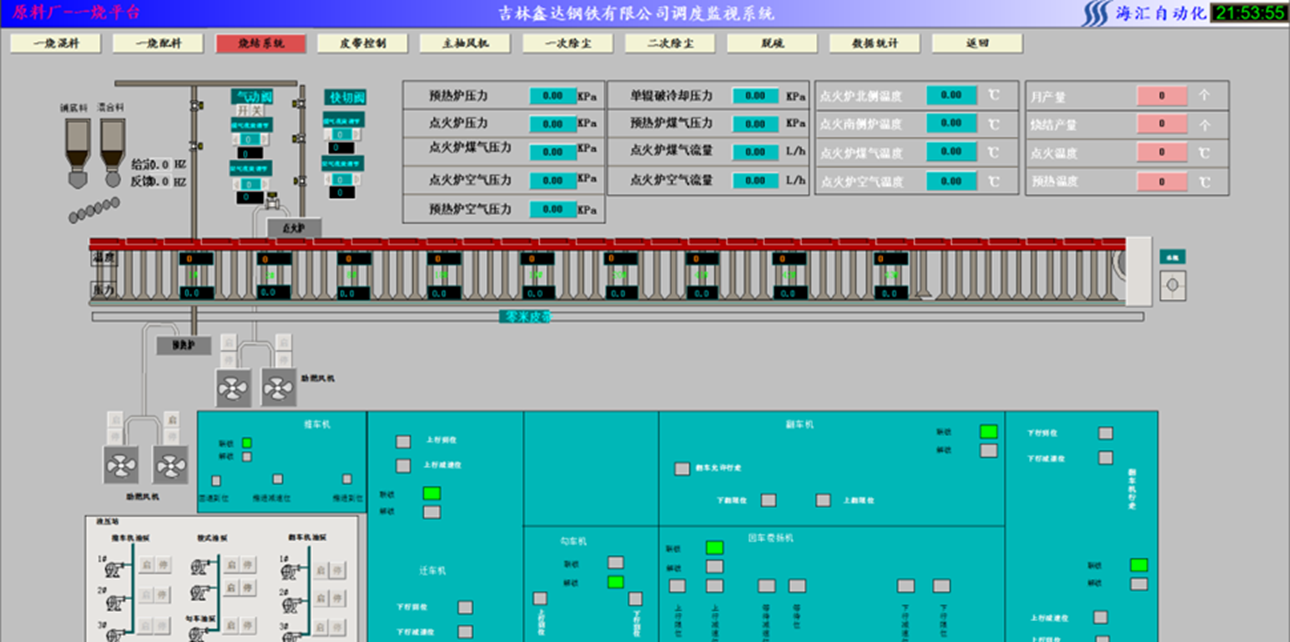Click the leftmost fan icon above 助燃风机 label

coord(122,465)
